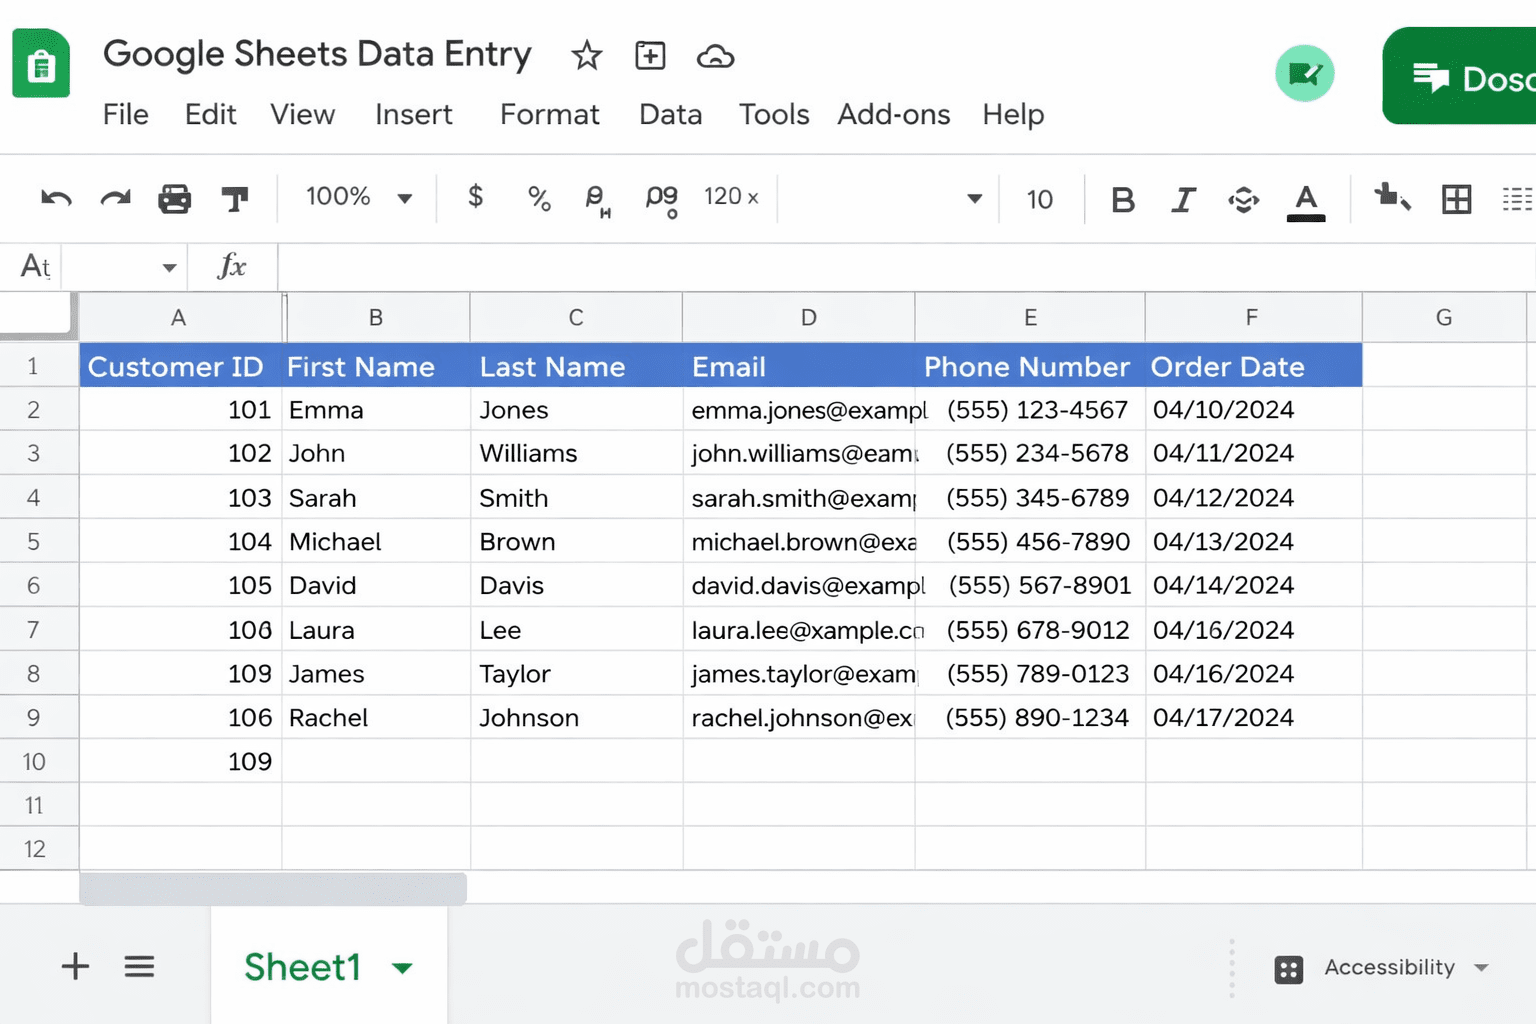The width and height of the screenshot is (1536, 1024).
Task: Open the File menu
Action: click(x=126, y=115)
